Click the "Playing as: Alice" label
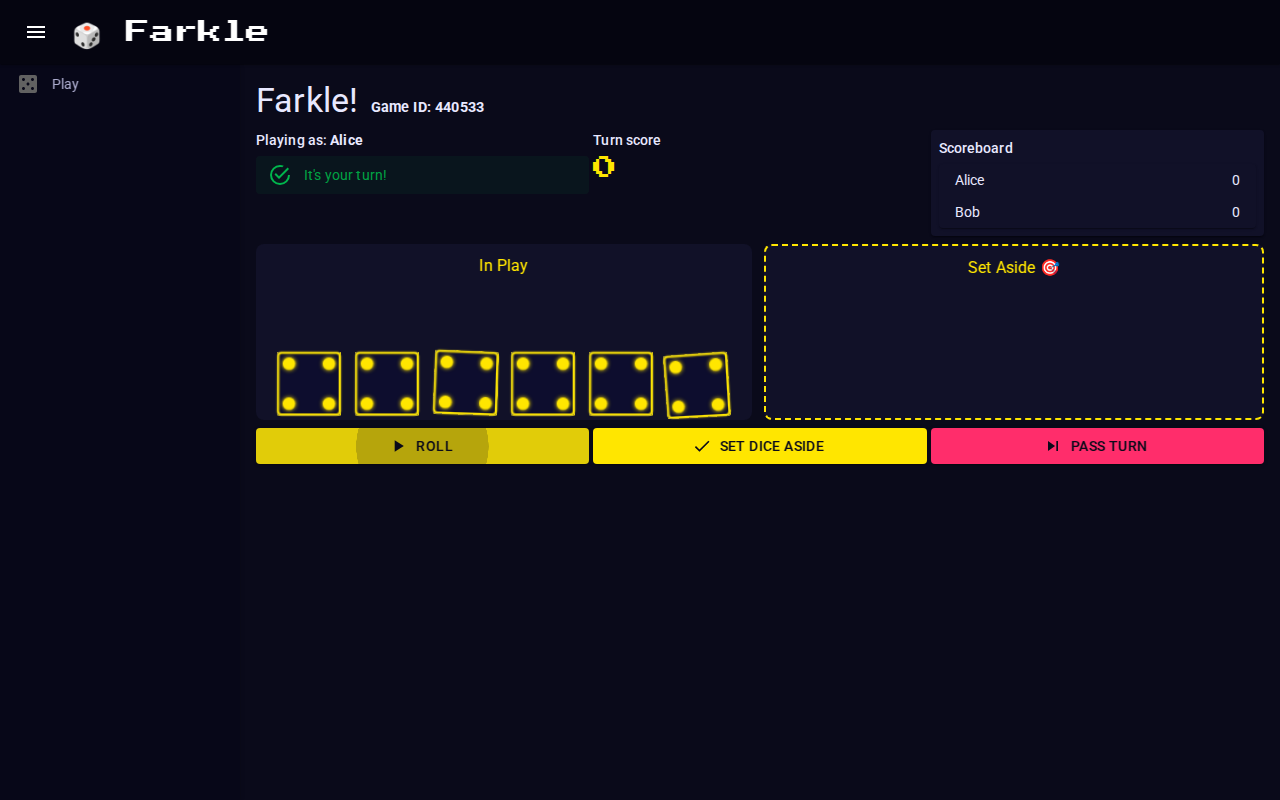Viewport: 1280px width, 800px height. click(309, 140)
